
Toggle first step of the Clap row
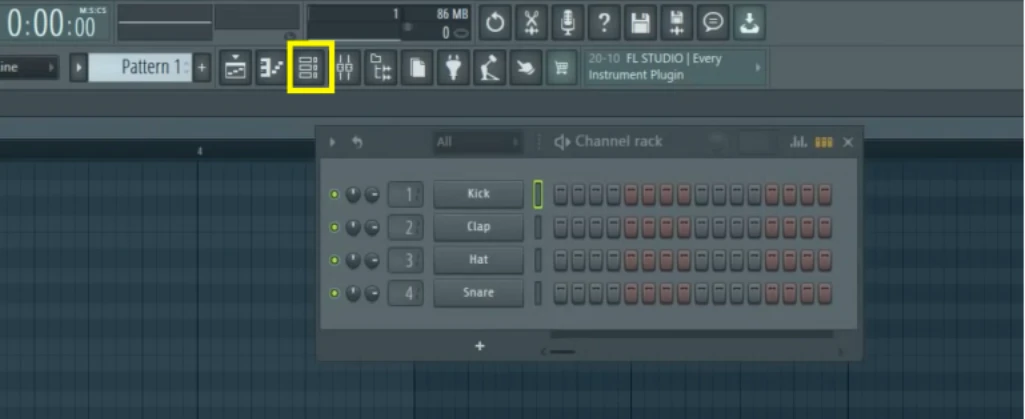coord(561,227)
